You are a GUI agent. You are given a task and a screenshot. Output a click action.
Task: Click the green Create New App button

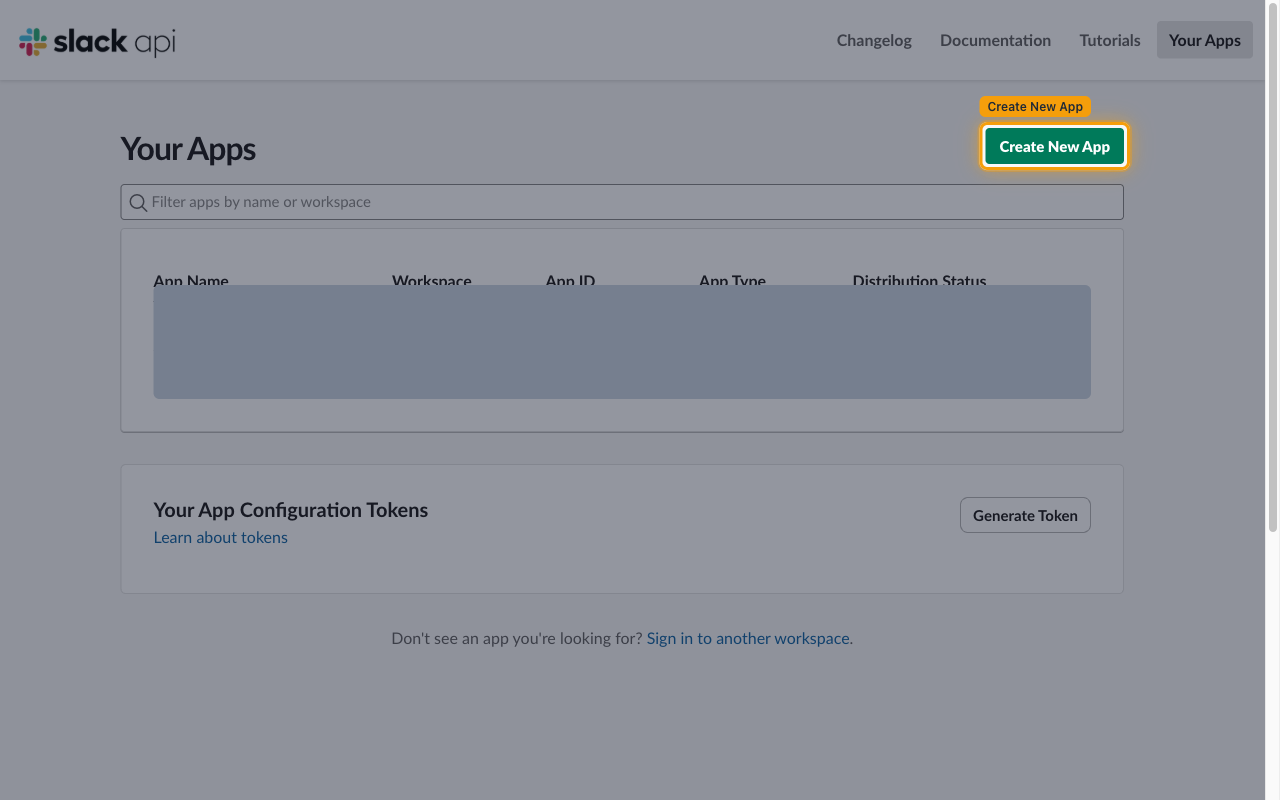[x=1054, y=146]
